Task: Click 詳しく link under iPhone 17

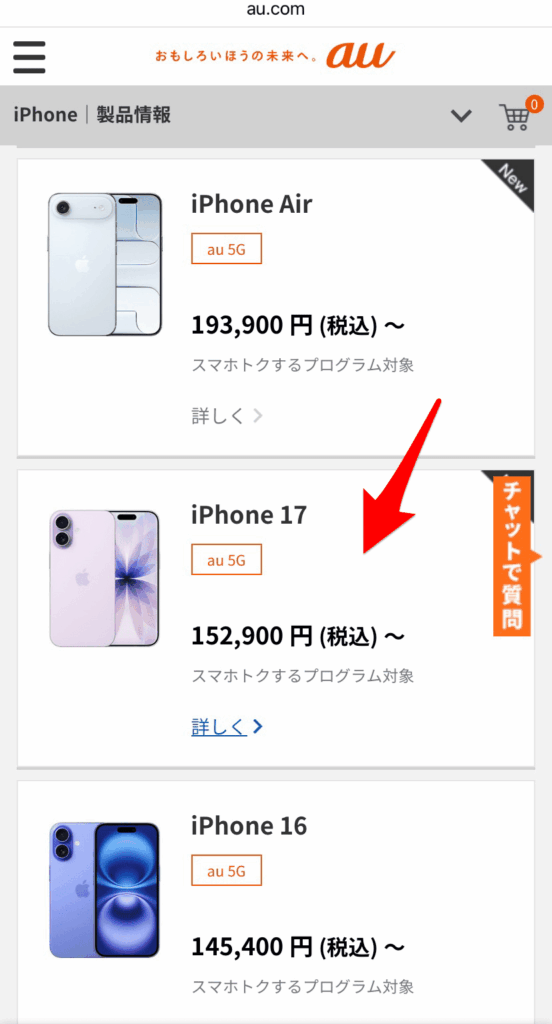Action: 219,726
